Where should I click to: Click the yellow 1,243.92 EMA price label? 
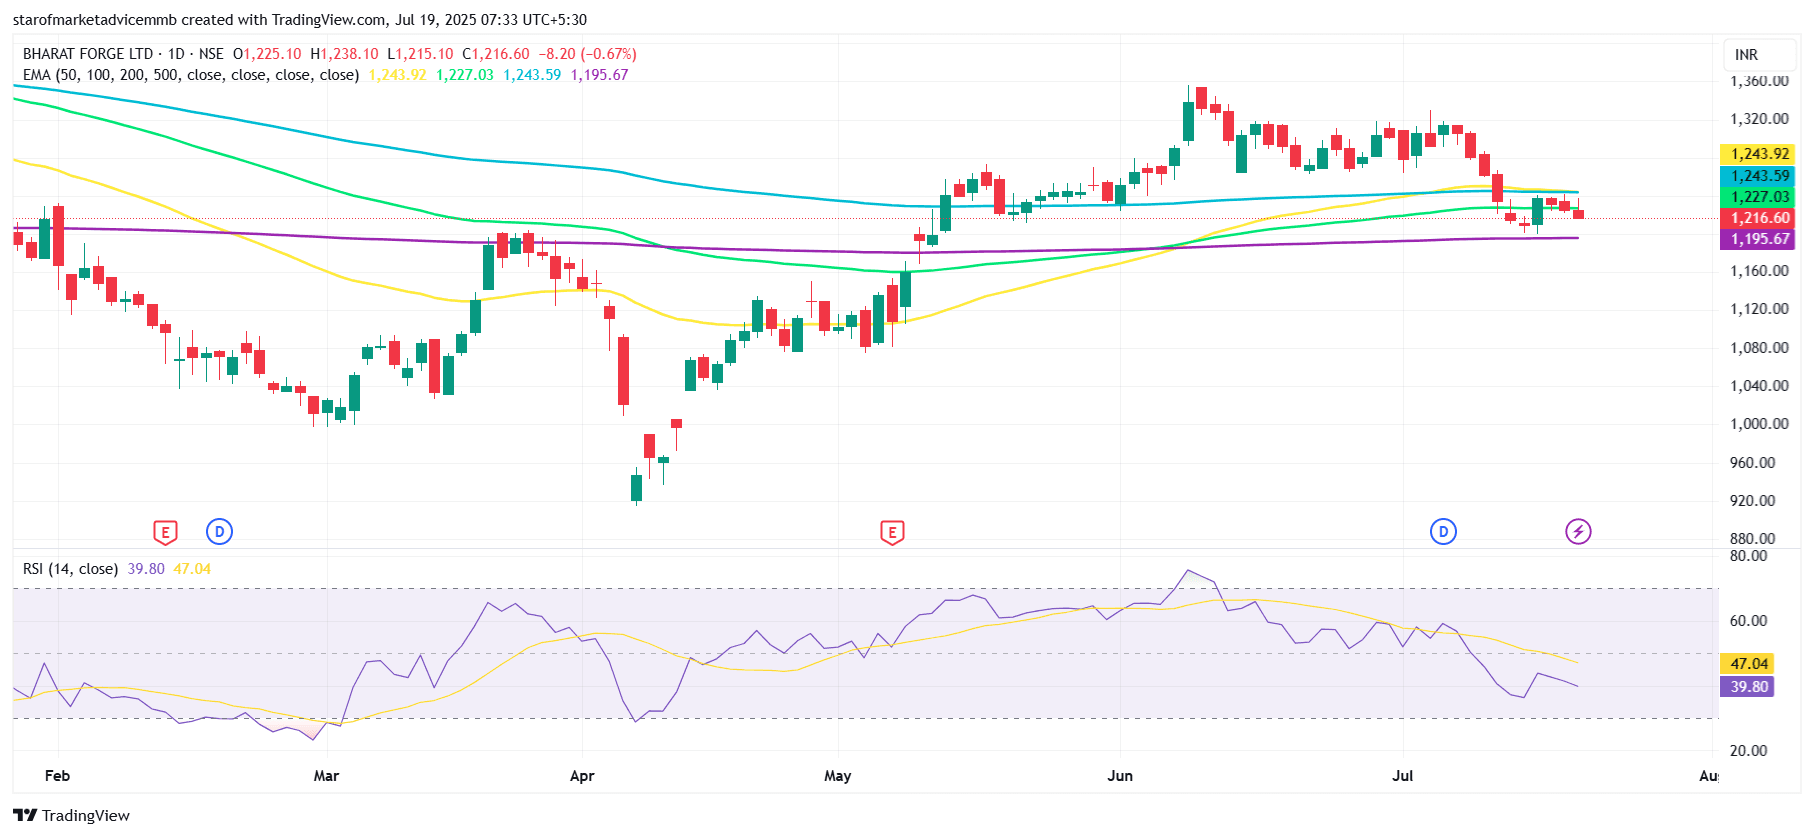pyautogui.click(x=1759, y=154)
